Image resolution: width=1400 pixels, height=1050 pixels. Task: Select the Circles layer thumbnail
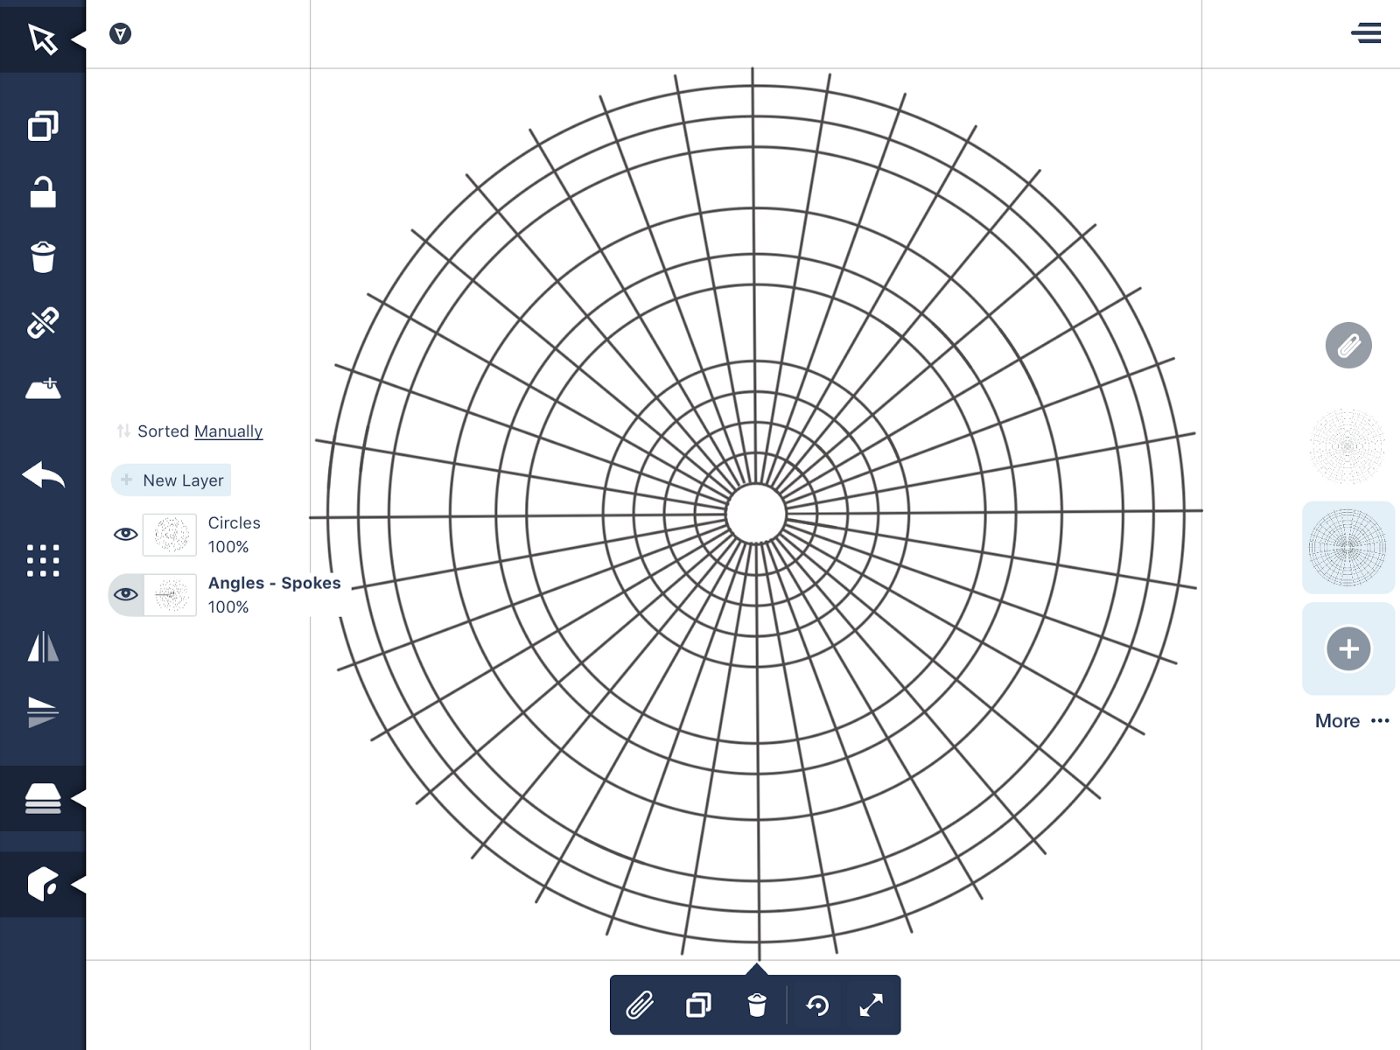pos(170,535)
